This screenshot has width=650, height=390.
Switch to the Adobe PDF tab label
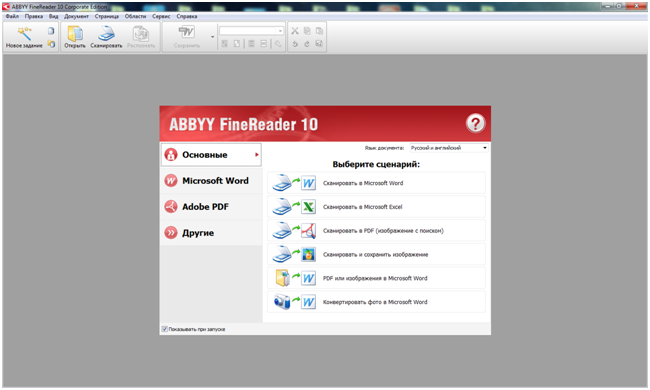coord(205,206)
